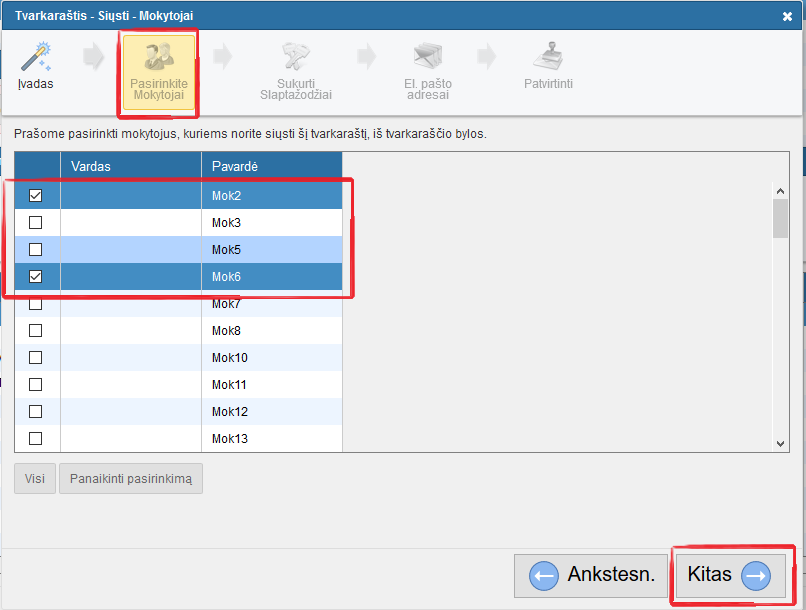Screen dimensions: 806x610
Task: Click the left arrow icon on Ankstesn.
Action: [543, 575]
